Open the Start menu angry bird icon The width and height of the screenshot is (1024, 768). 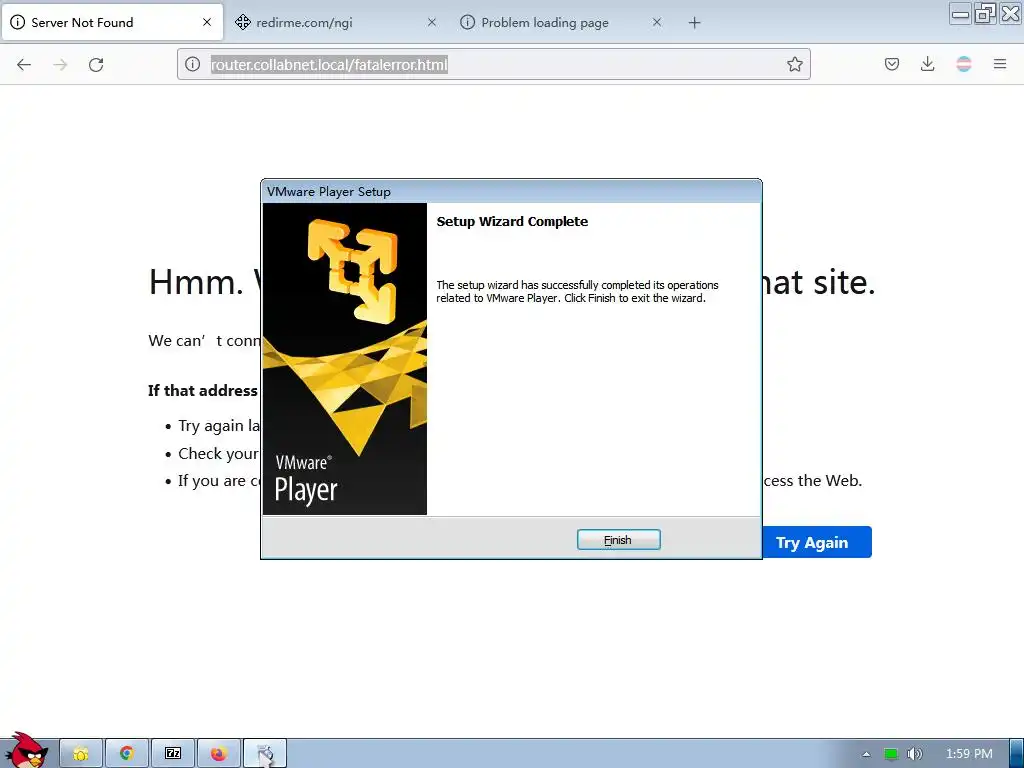(26, 750)
